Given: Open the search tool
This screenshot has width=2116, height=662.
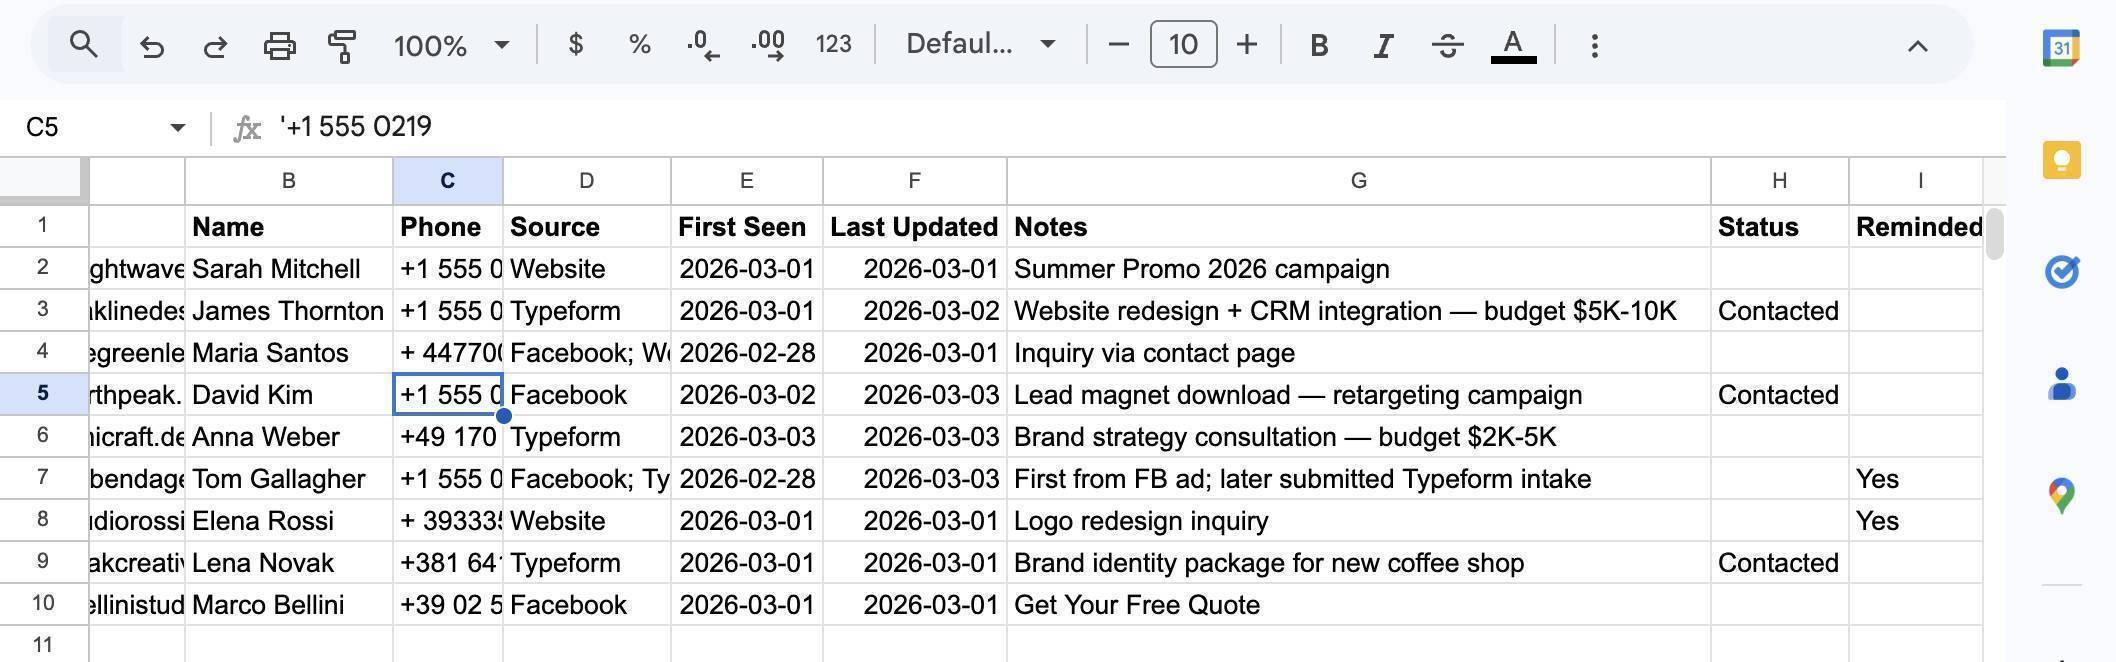Looking at the screenshot, I should tap(84, 45).
